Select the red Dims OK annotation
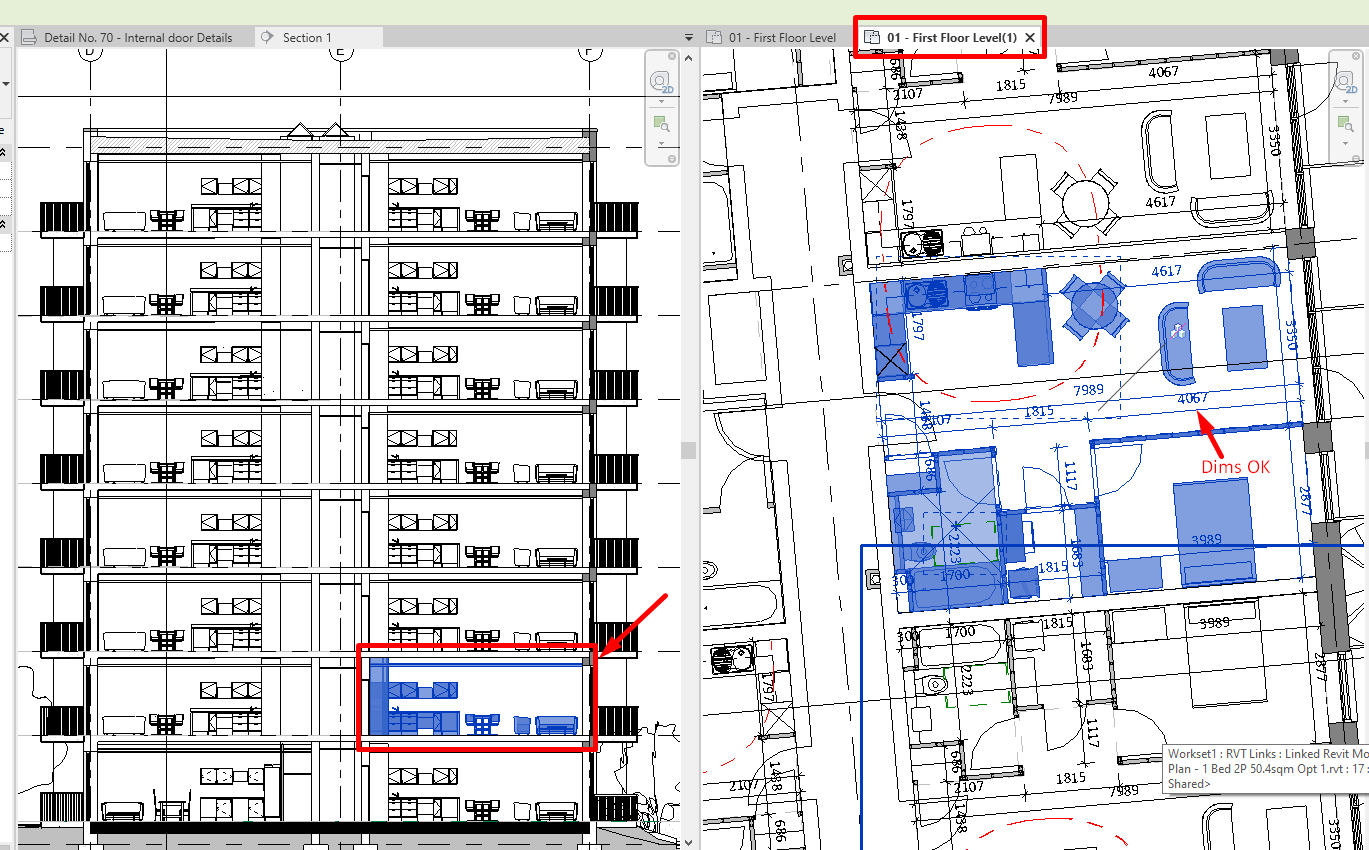This screenshot has width=1369, height=850. tap(1234, 466)
